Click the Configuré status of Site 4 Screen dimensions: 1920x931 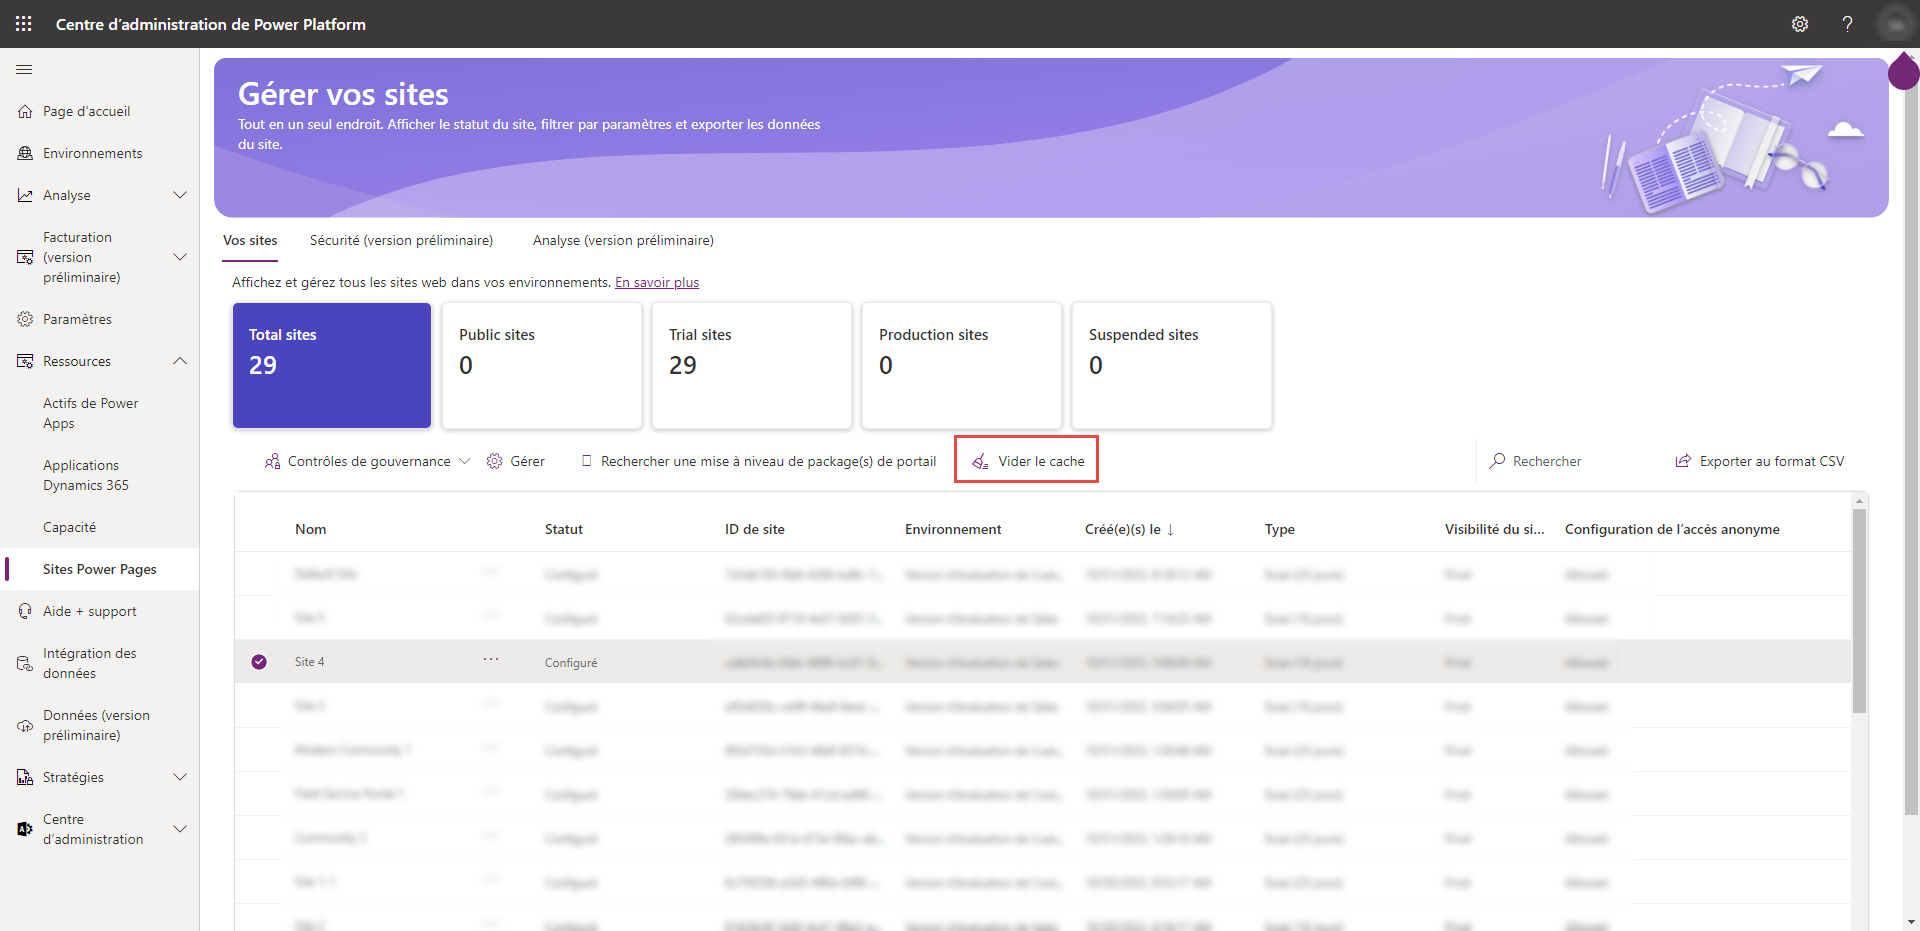[x=571, y=663]
